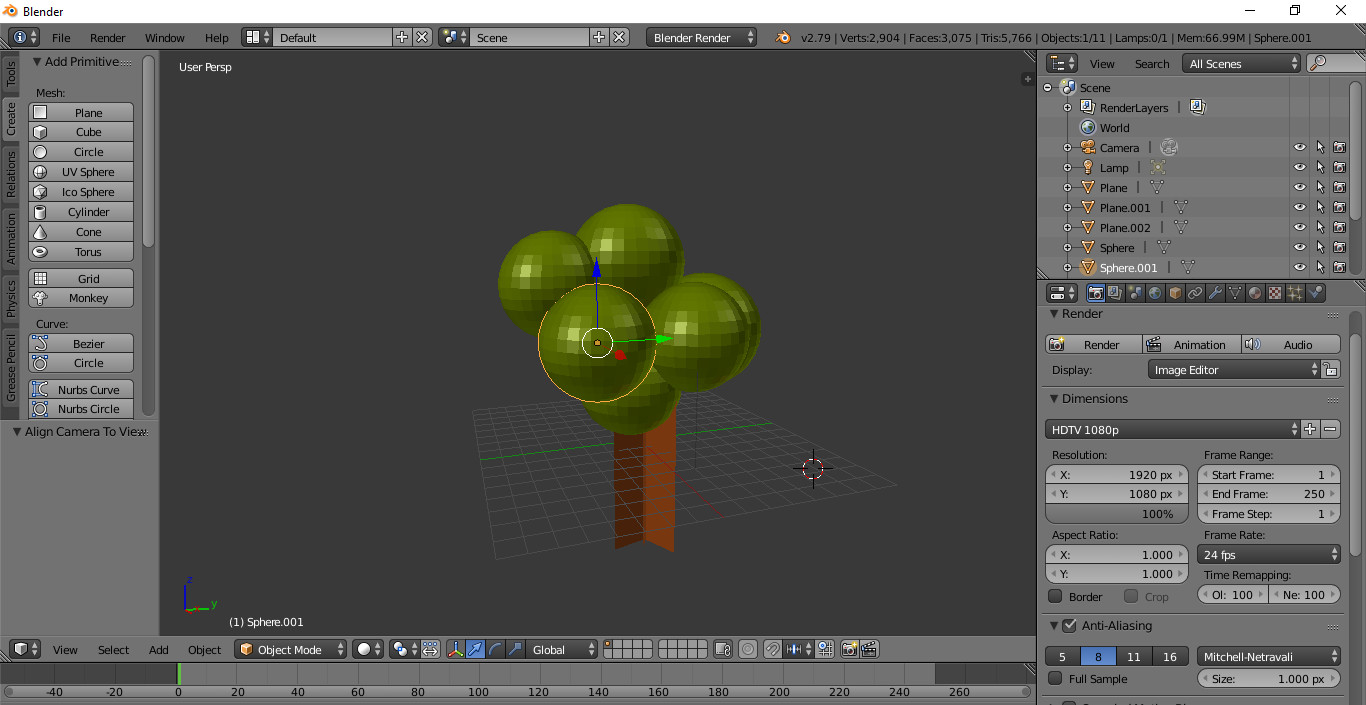This screenshot has height=705, width=1366.
Task: Expand the Sphere.001 outliner entry
Action: pos(1067,267)
